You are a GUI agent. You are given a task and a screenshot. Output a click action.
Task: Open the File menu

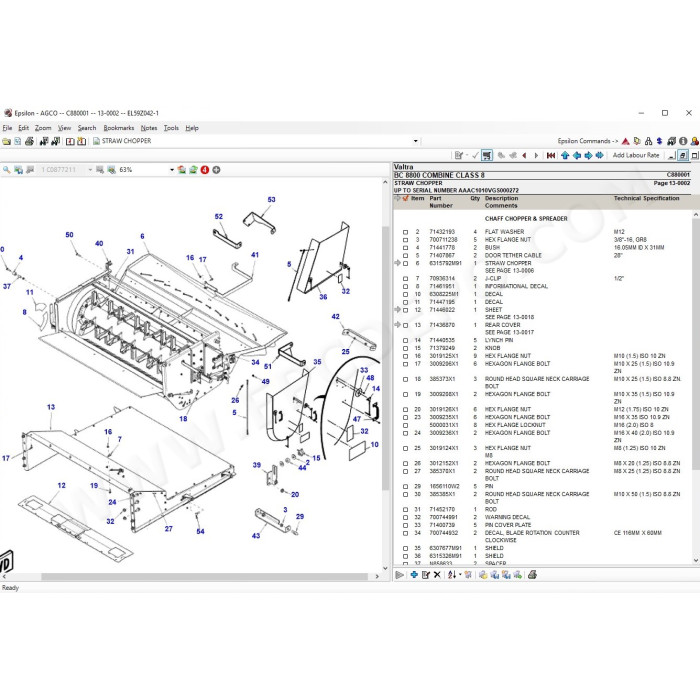(x=7, y=128)
